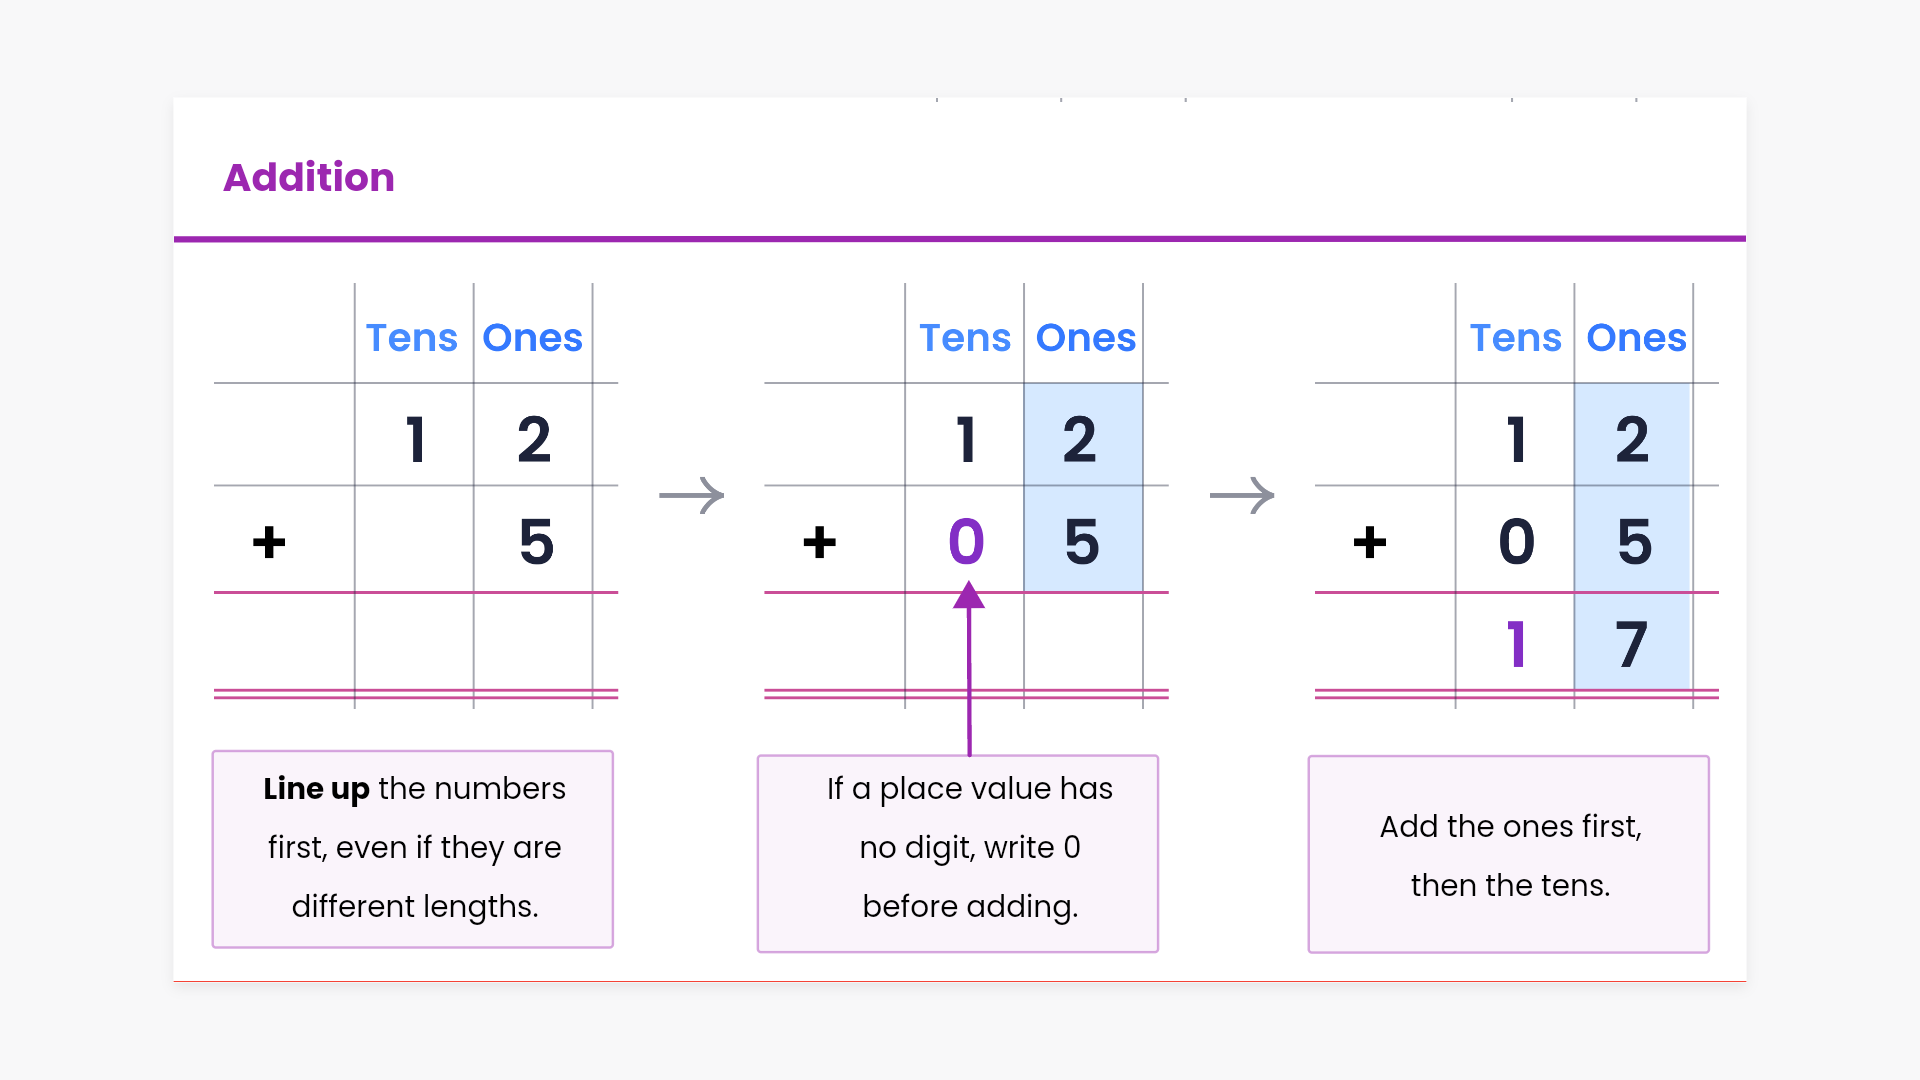1920x1080 pixels.
Task: Click the plus sign in the middle table
Action: tap(819, 543)
